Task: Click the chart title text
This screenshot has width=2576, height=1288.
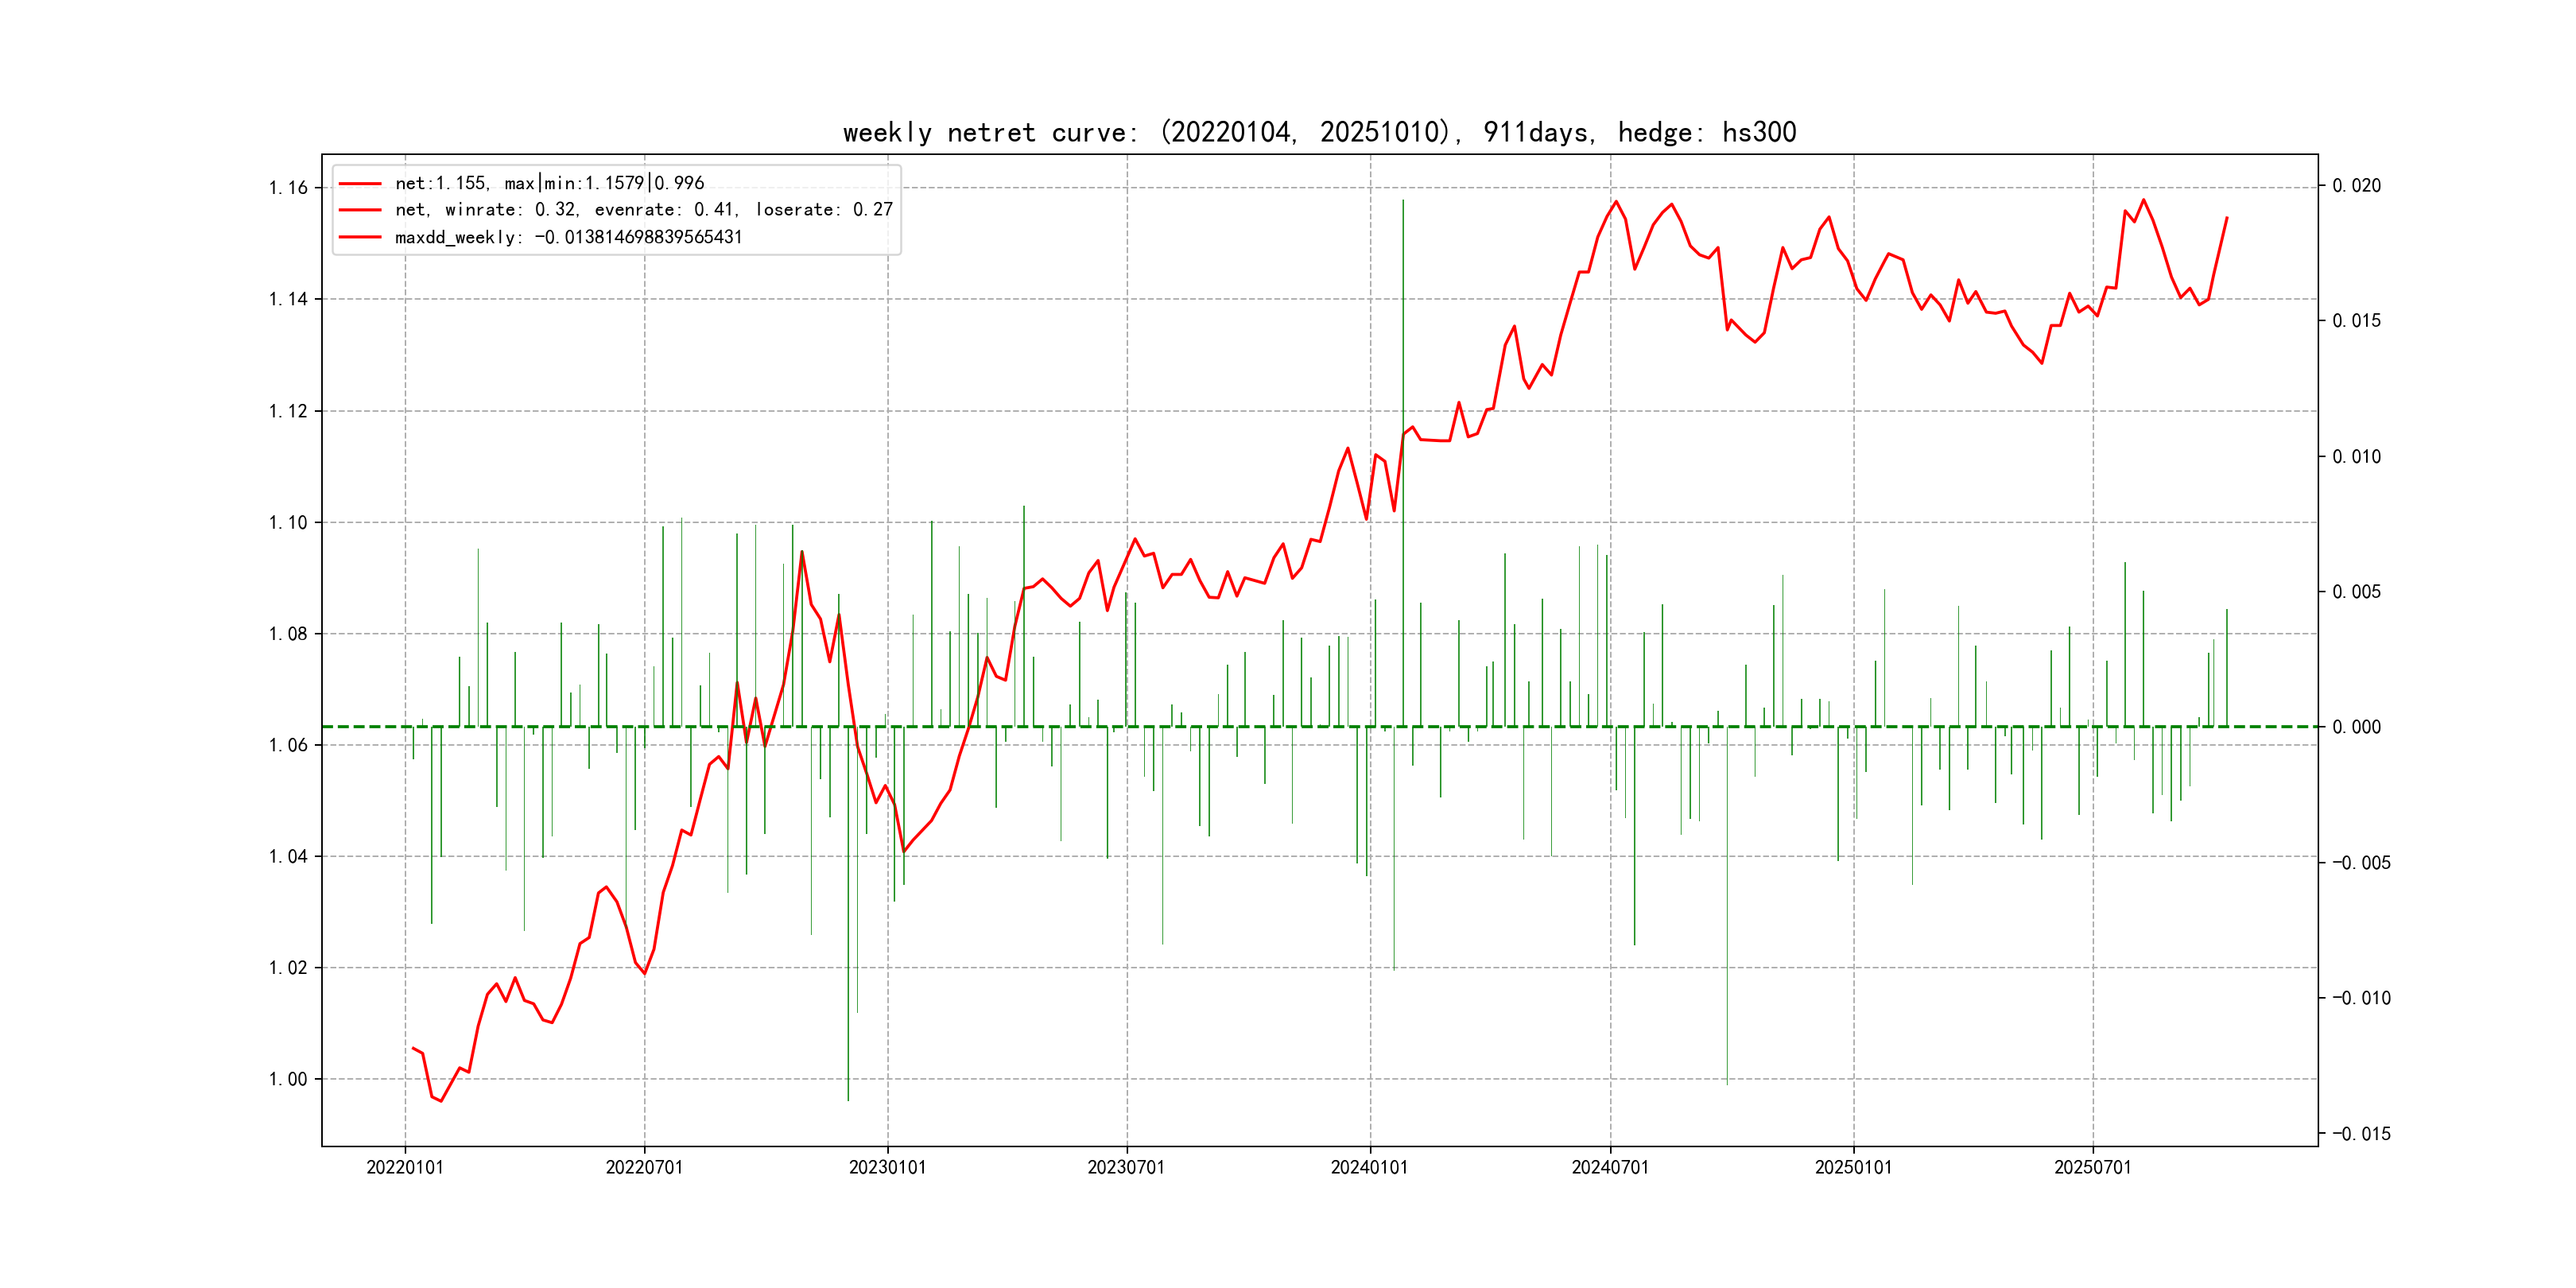Action: [x=1319, y=132]
